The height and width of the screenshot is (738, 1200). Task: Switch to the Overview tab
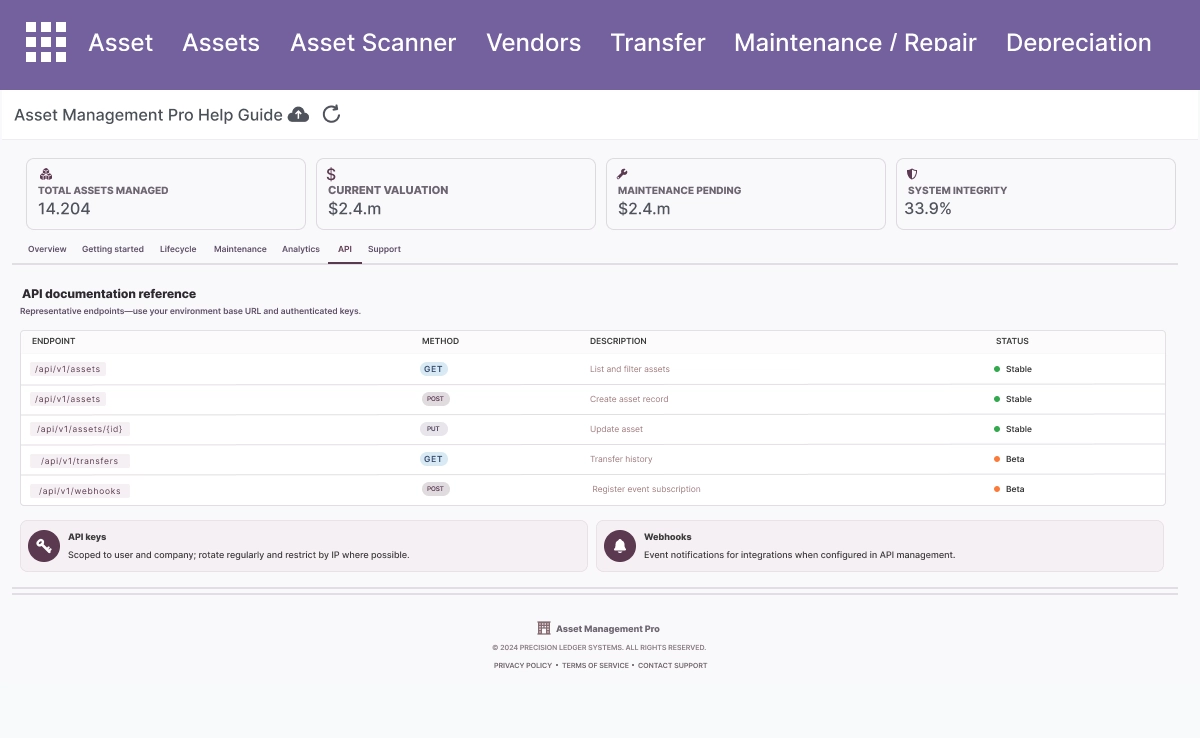click(47, 249)
